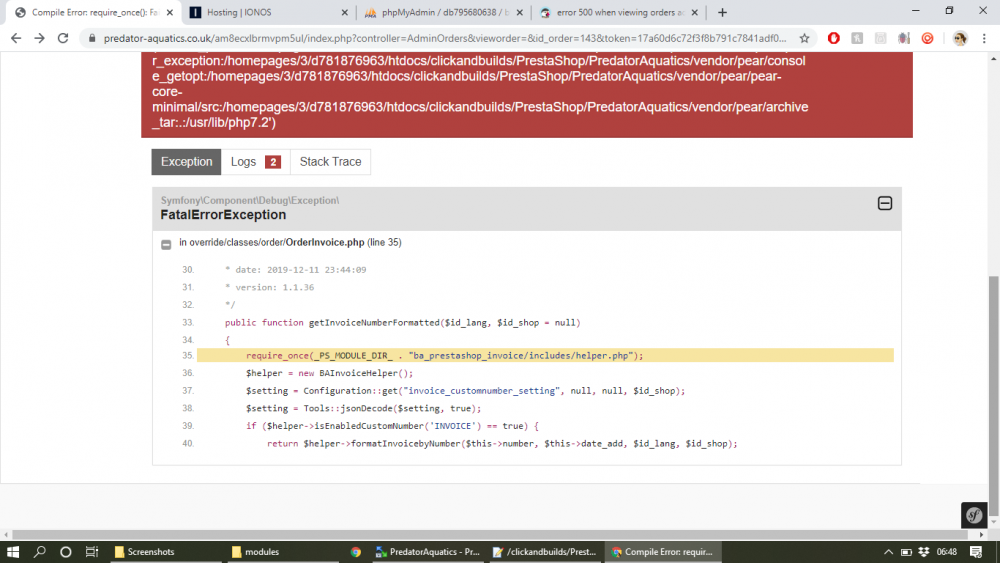Open Screenshots folder in taskbar

click(164, 552)
